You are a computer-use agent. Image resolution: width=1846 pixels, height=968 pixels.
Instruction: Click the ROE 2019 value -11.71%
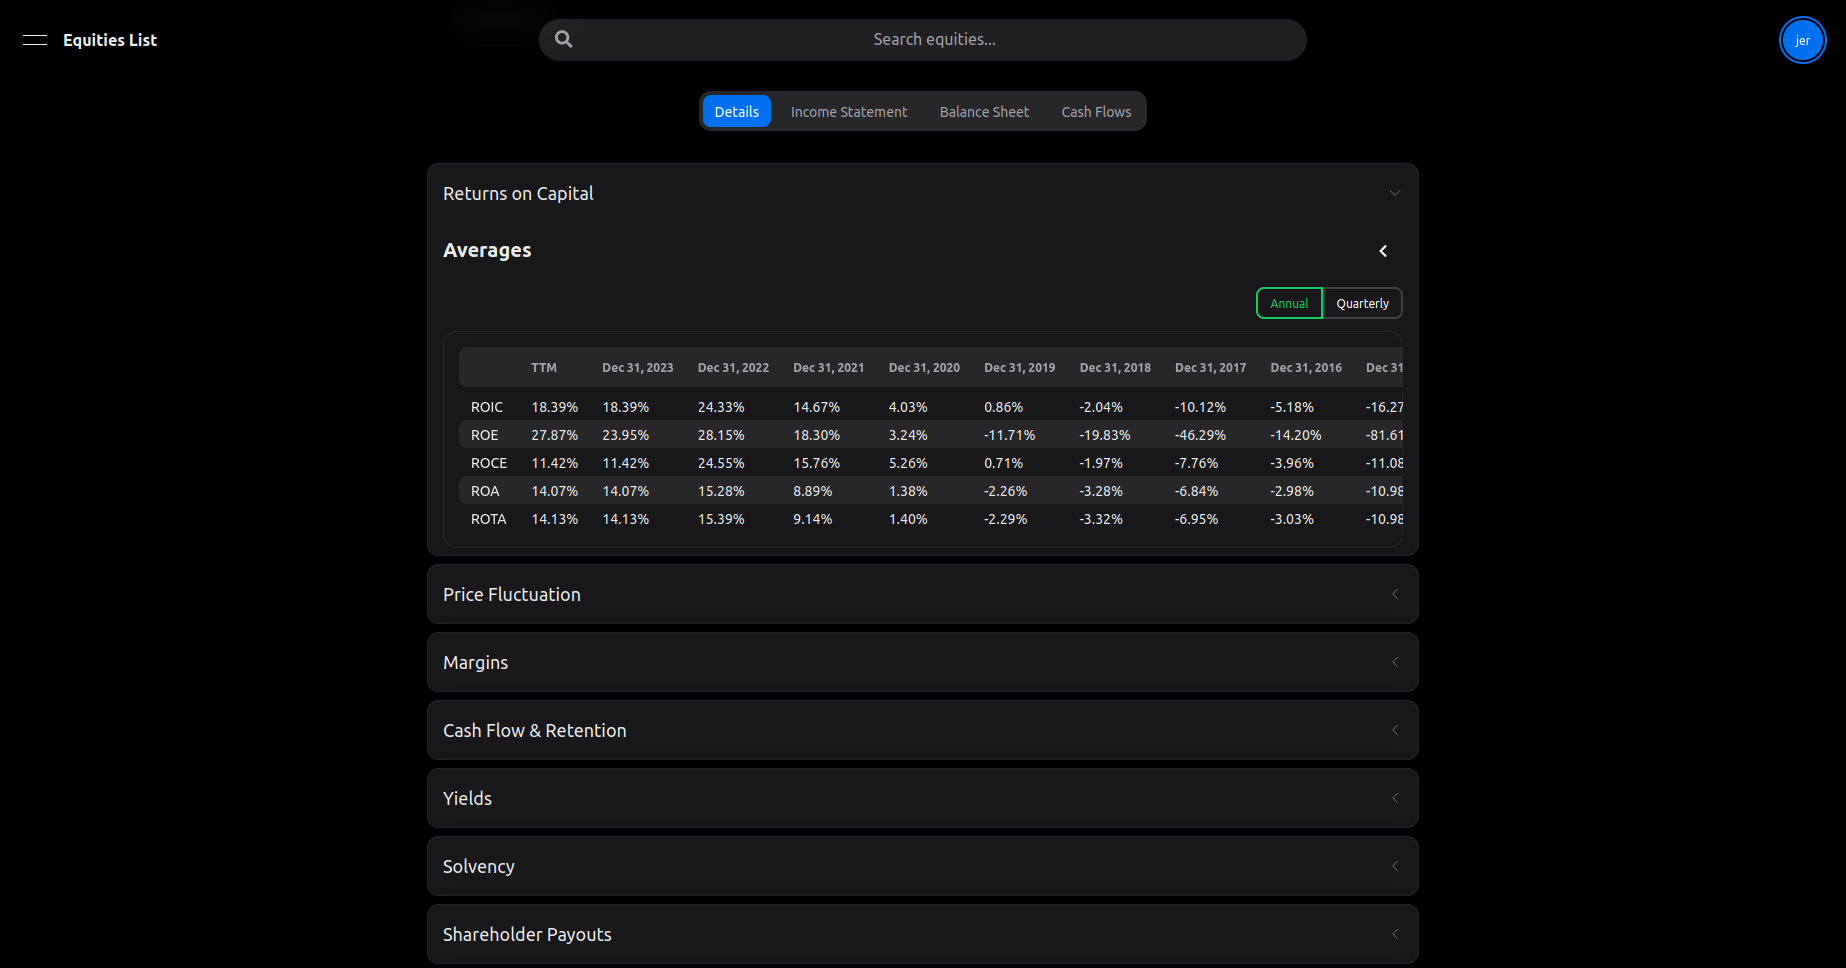(1009, 435)
